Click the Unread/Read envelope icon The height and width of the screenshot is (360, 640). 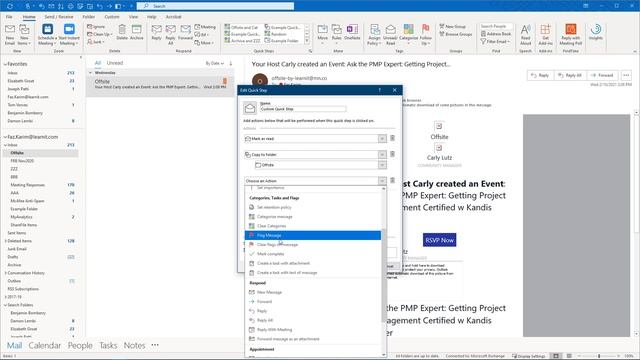tap(391, 34)
